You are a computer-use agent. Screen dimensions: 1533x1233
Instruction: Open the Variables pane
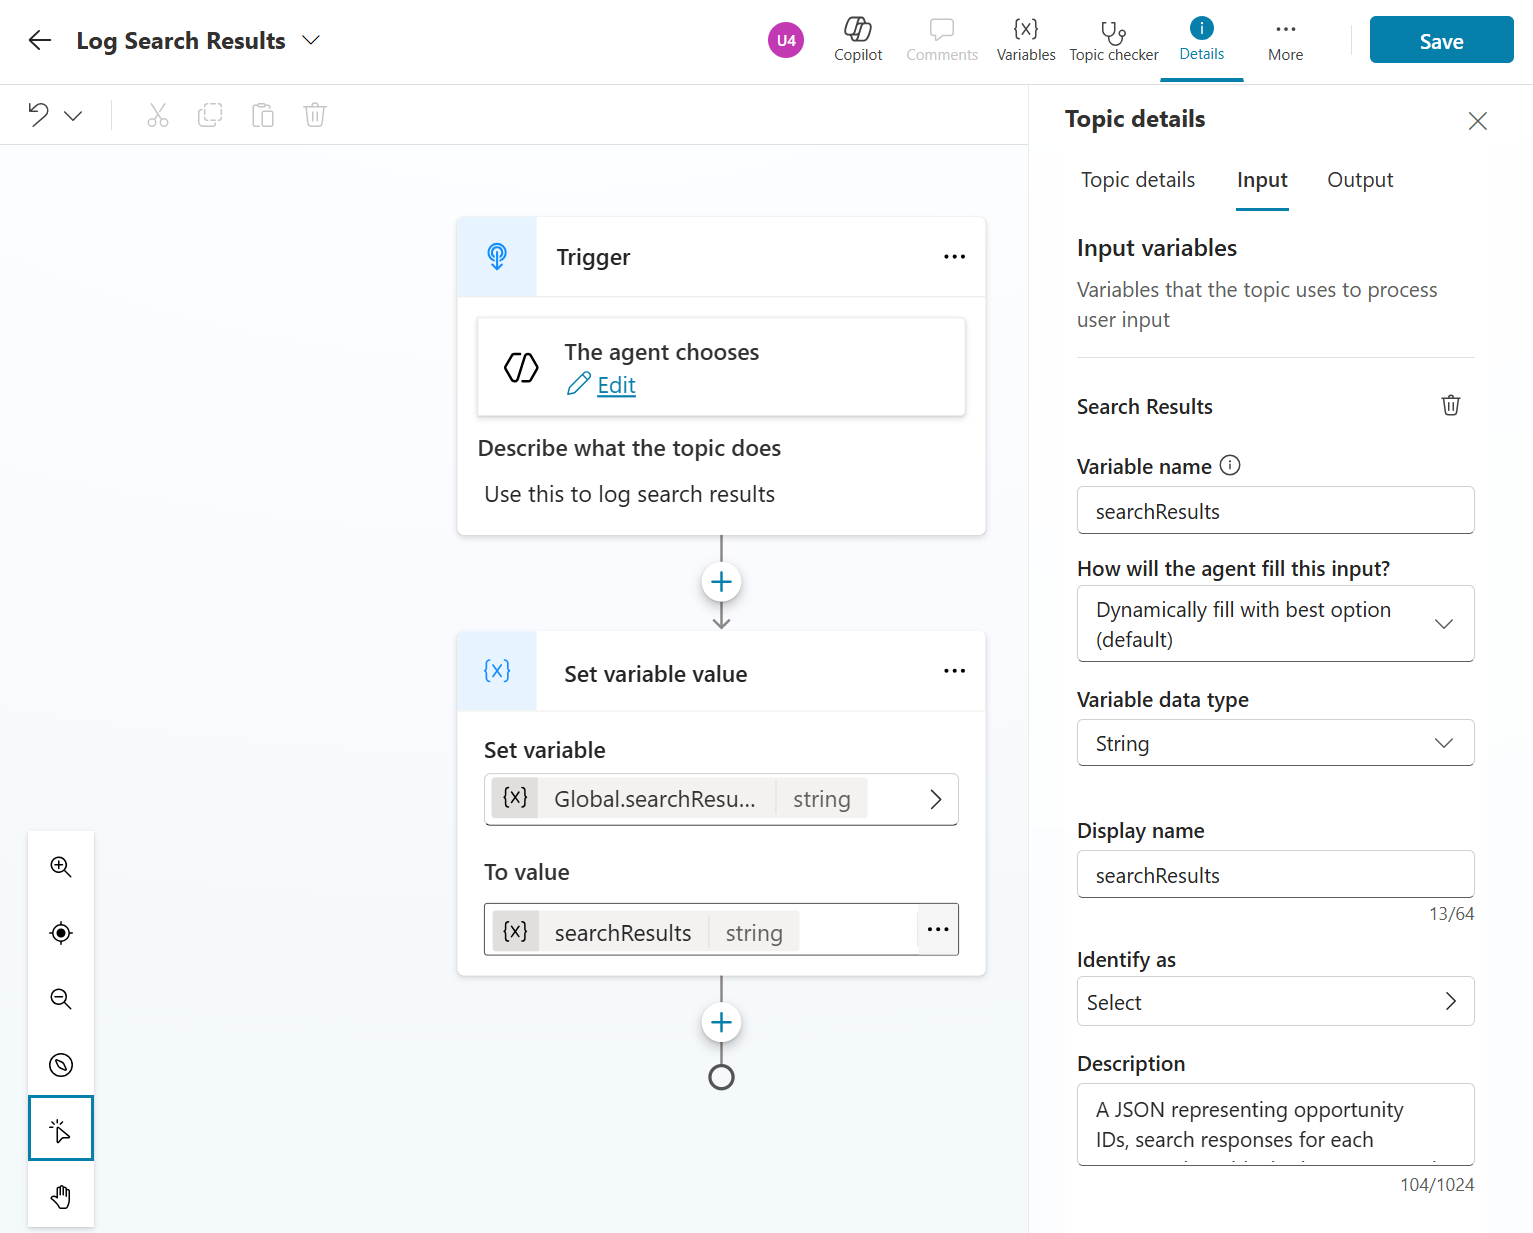[1025, 40]
